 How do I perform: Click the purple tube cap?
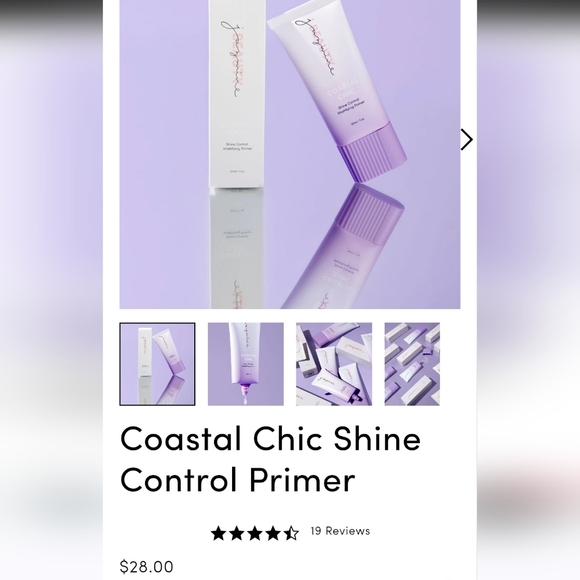click(373, 152)
